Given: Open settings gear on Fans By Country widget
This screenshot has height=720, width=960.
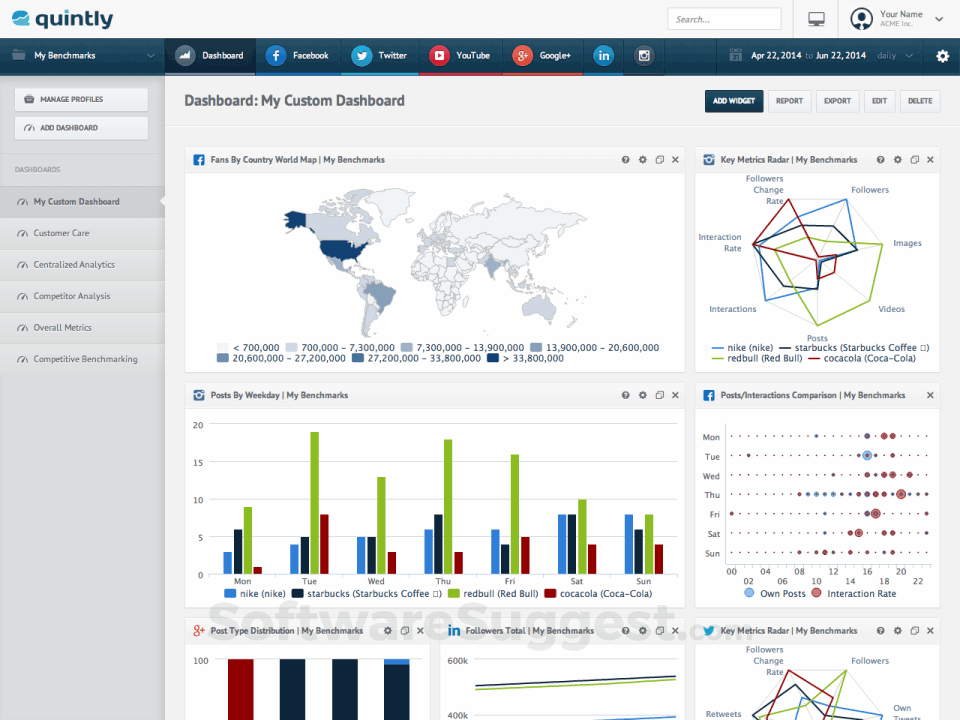Looking at the screenshot, I should (642, 159).
